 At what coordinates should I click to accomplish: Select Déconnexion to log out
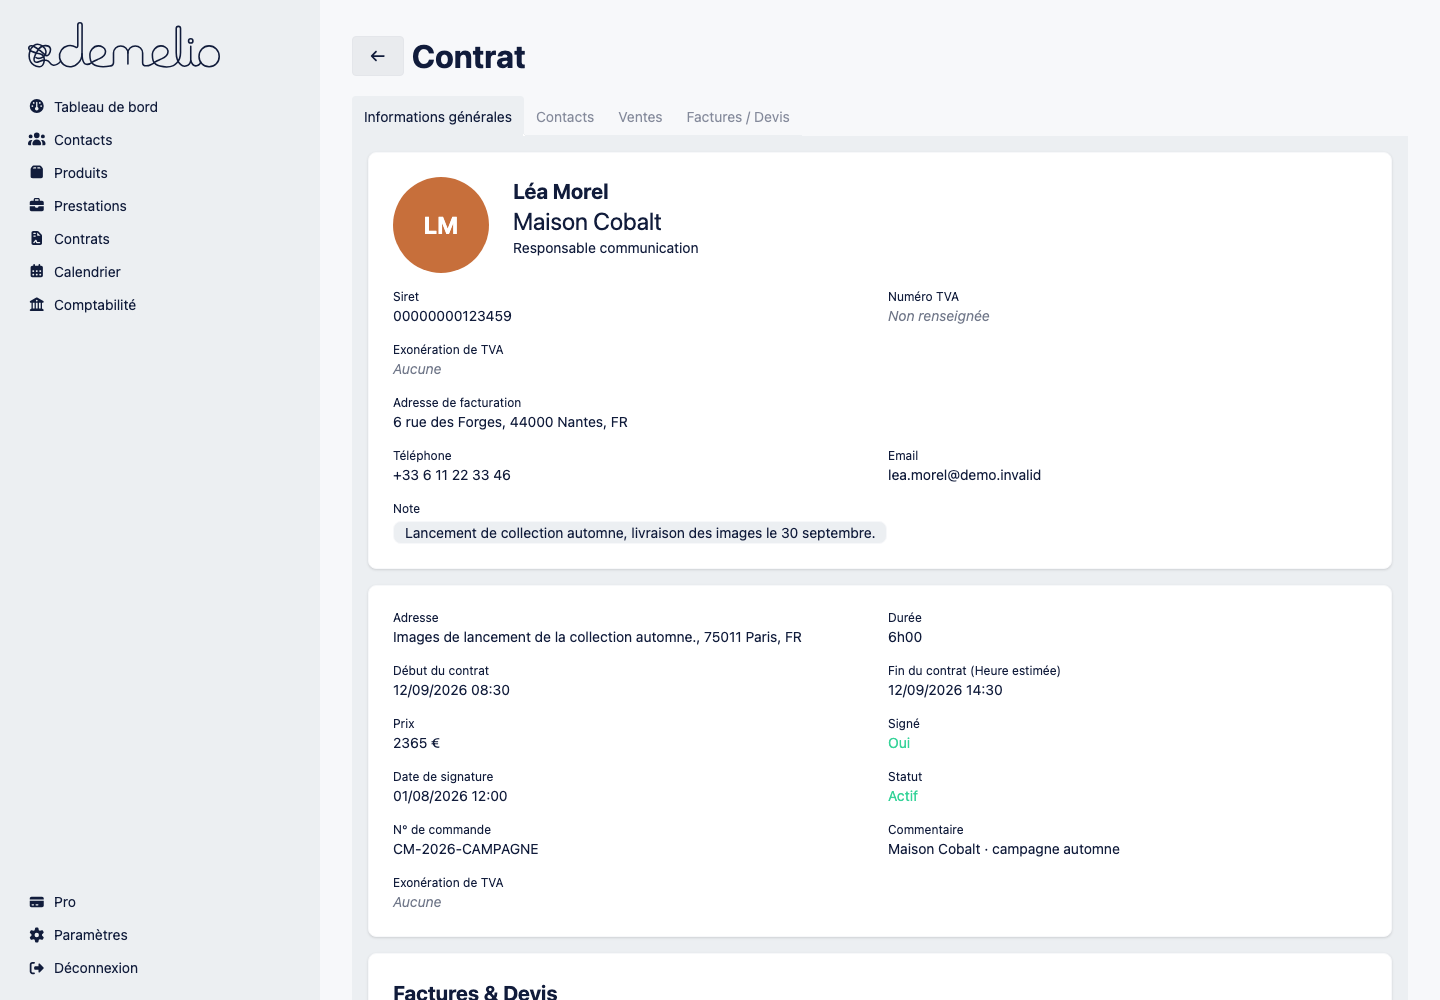[x=96, y=968]
